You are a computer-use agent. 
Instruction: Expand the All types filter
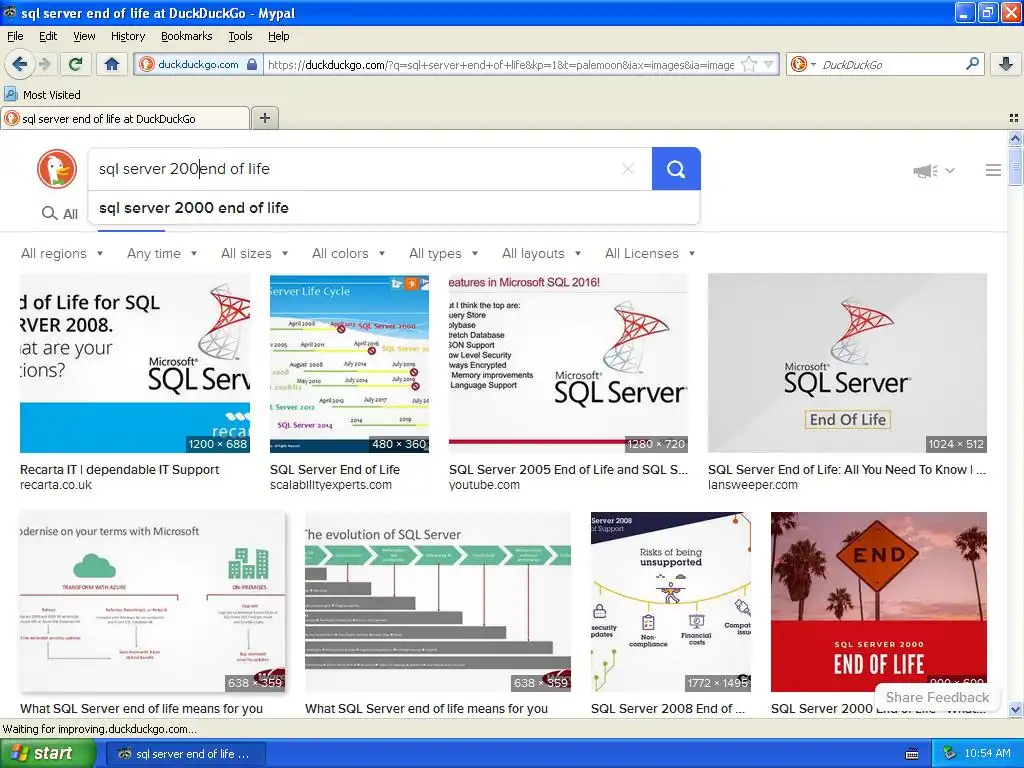point(444,253)
